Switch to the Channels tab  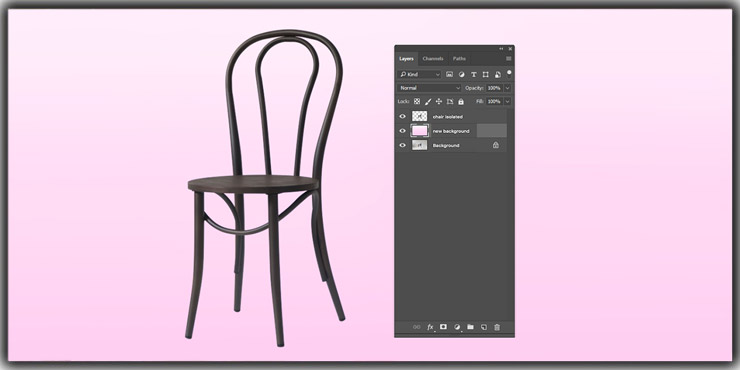[x=433, y=59]
